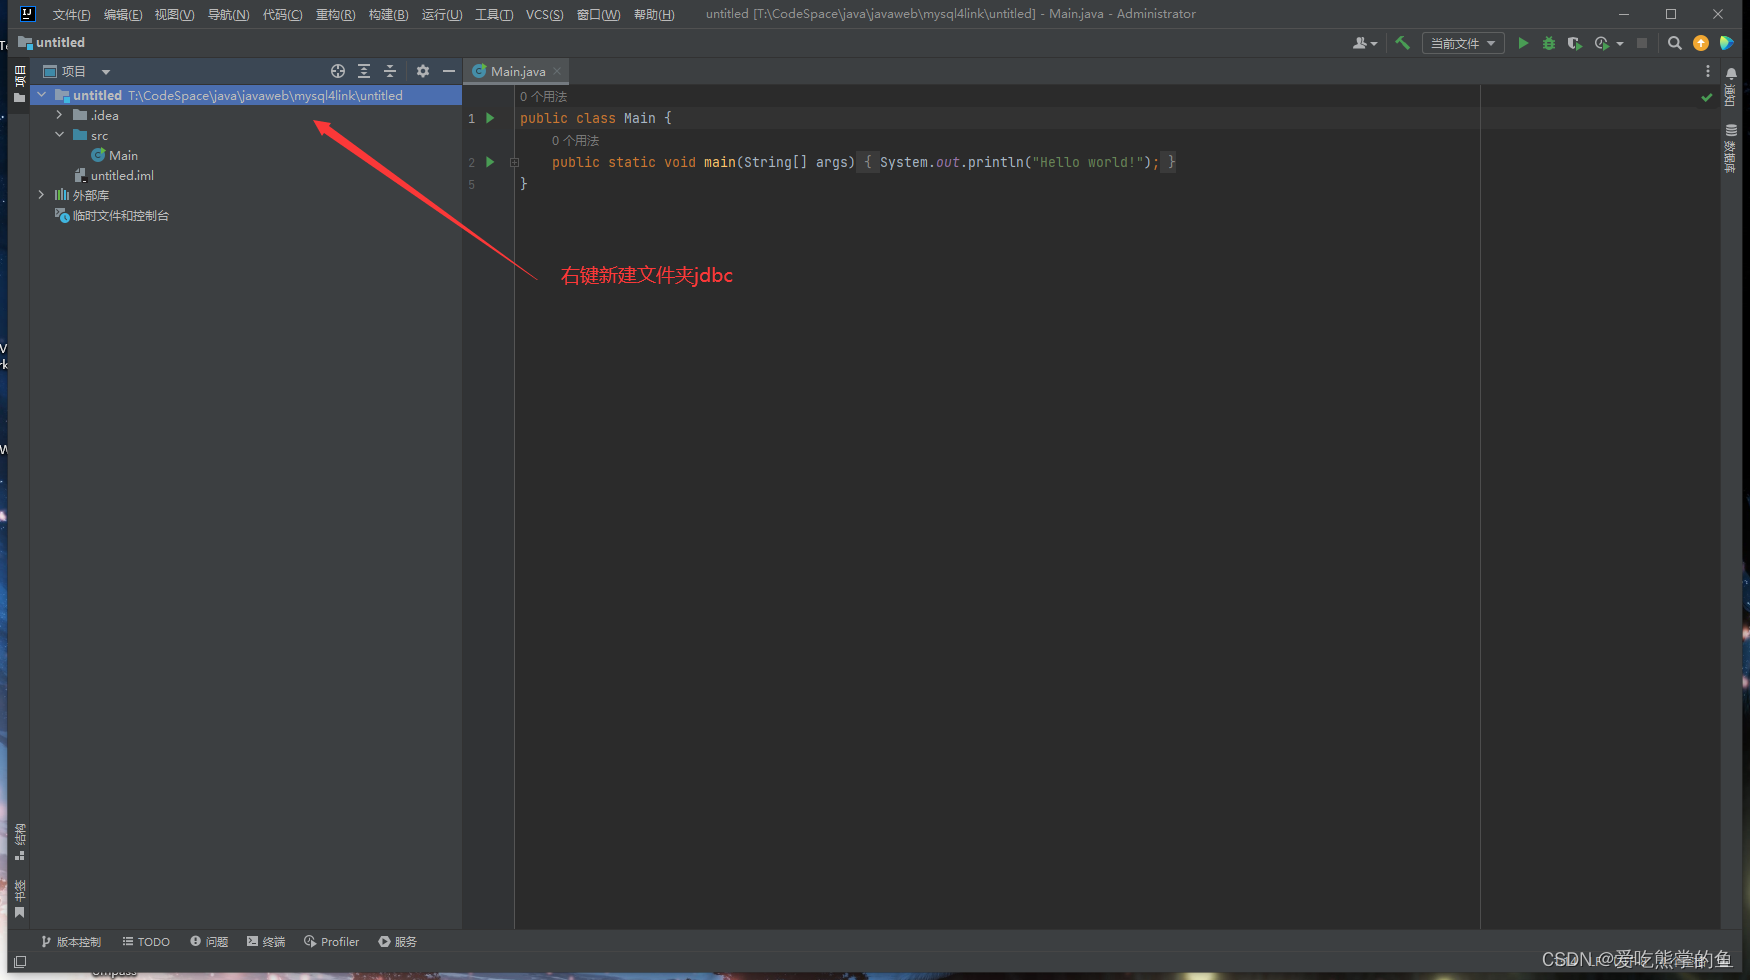Open the Notifications bell sidebar
This screenshot has height=980, width=1750.
click(1731, 87)
